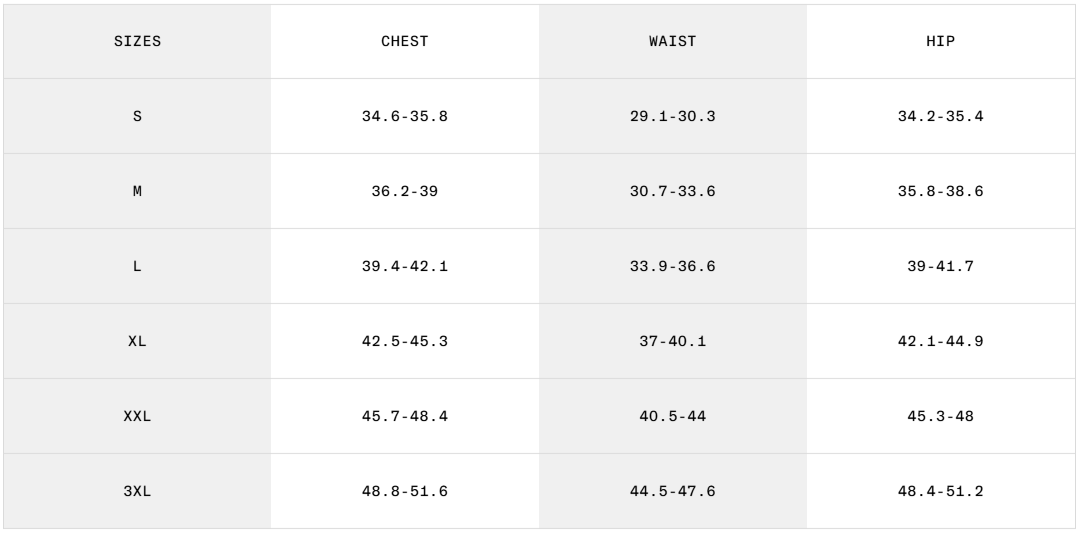Click chest value 39.4-42.1 in L row
1078x533 pixels.
(404, 266)
